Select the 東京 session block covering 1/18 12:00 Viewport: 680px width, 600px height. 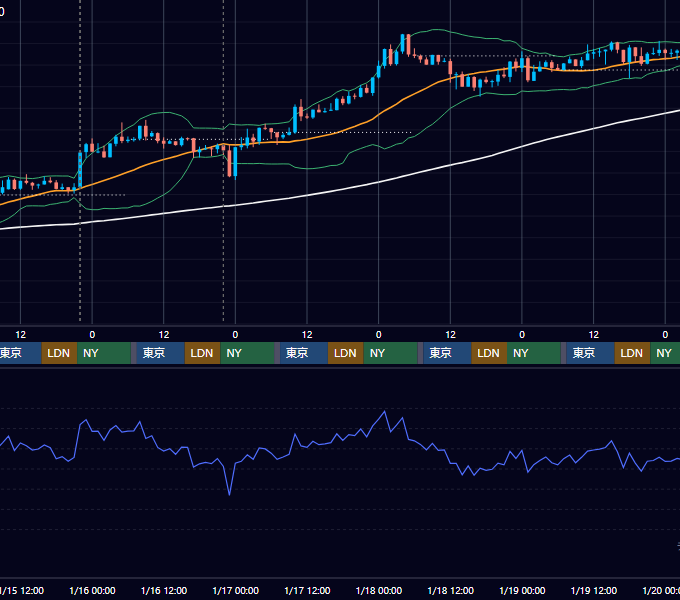[447, 353]
